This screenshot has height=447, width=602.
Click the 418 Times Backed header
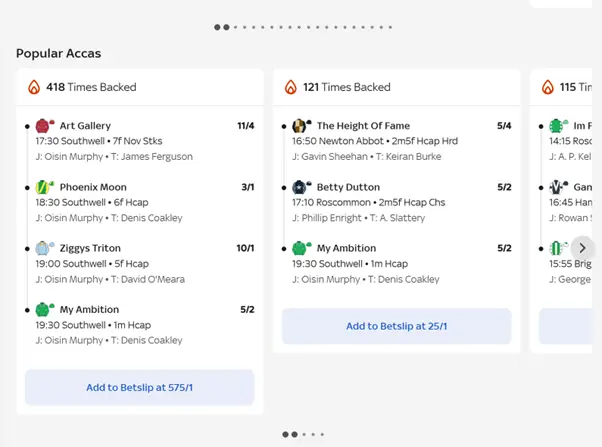[x=91, y=87]
